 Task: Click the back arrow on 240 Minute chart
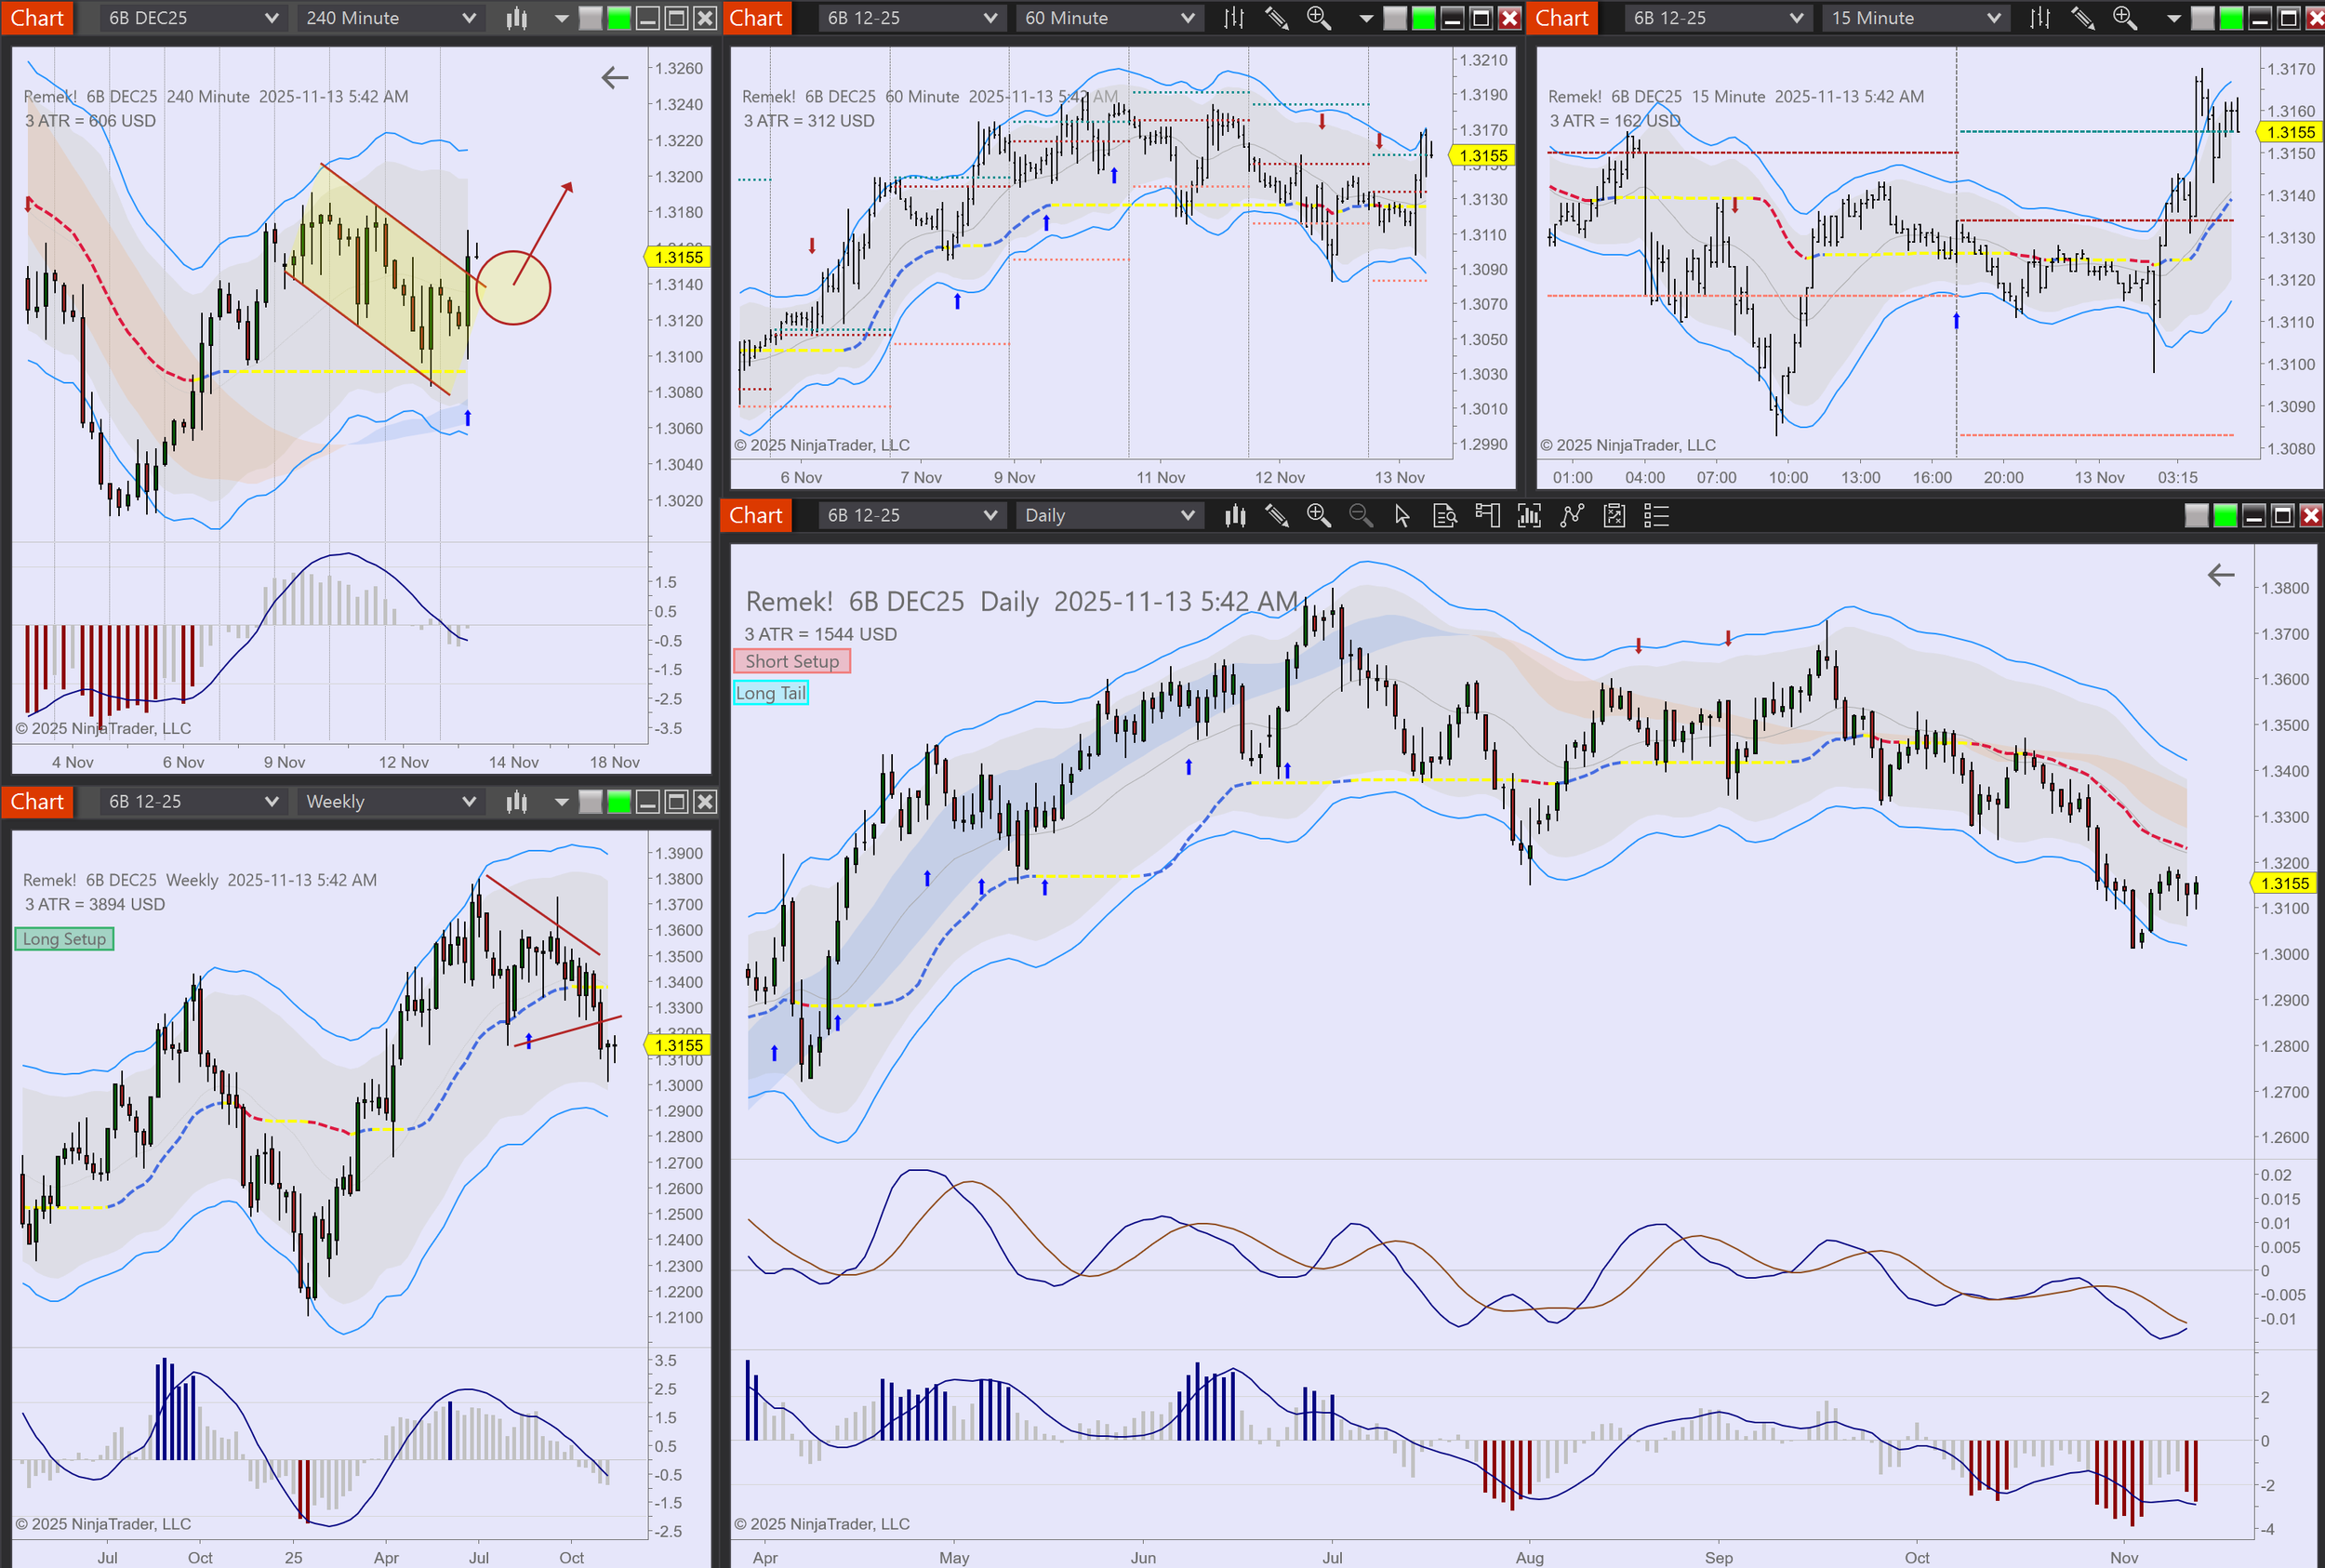click(615, 77)
